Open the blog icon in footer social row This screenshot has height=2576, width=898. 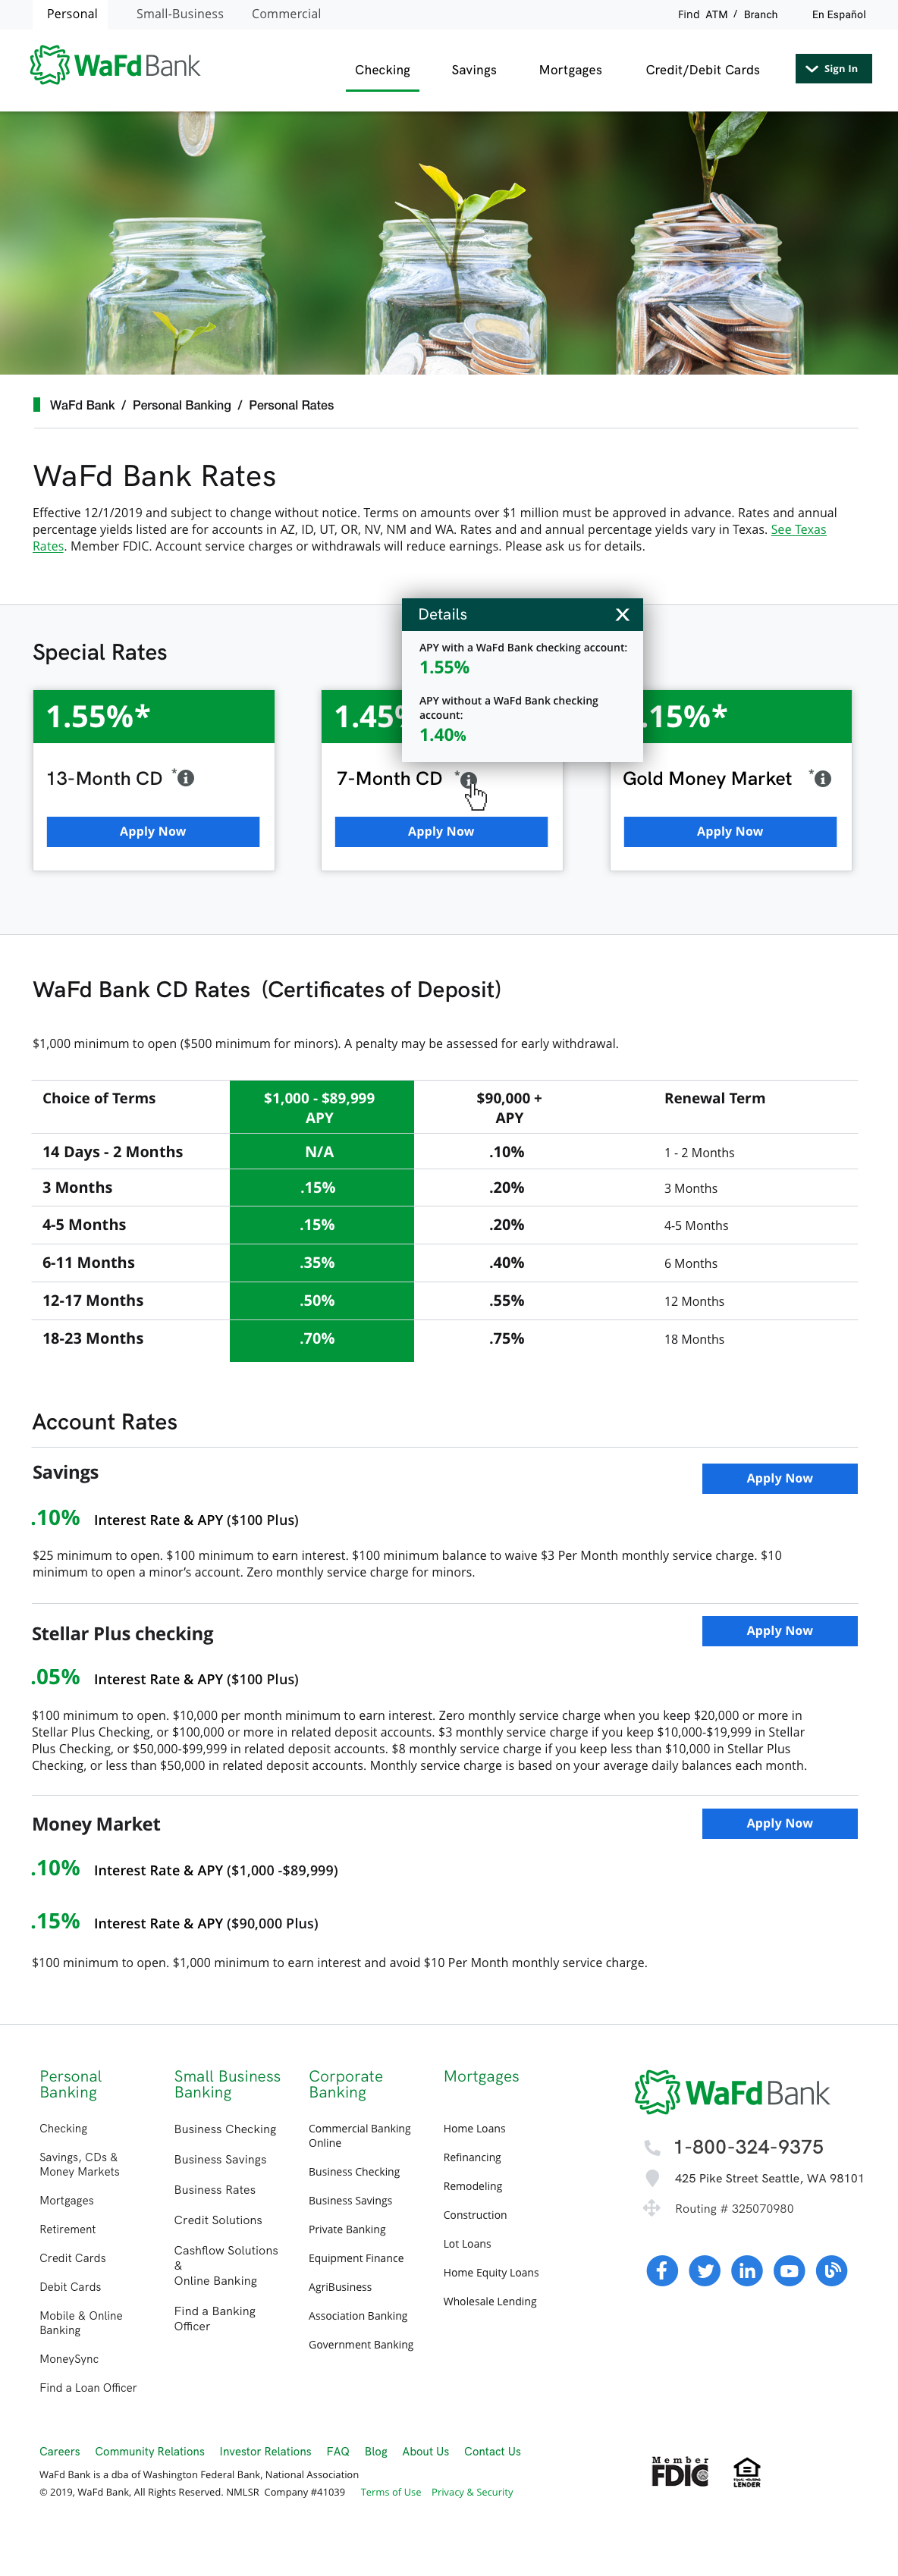click(x=832, y=2270)
